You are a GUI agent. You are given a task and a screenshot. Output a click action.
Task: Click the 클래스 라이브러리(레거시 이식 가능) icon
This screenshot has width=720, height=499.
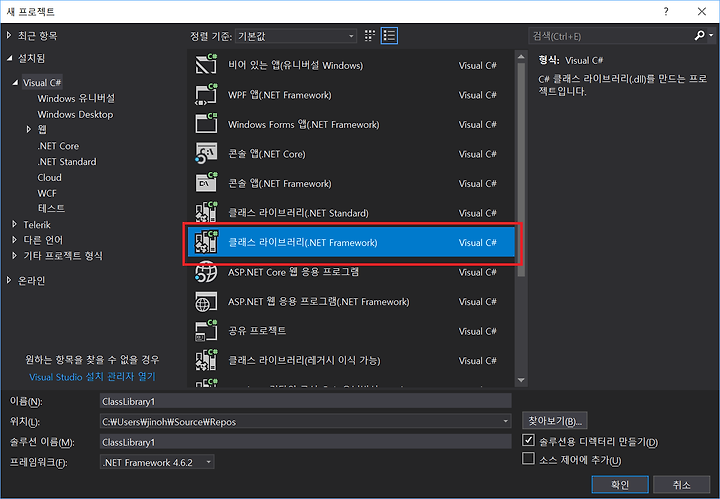click(x=206, y=360)
